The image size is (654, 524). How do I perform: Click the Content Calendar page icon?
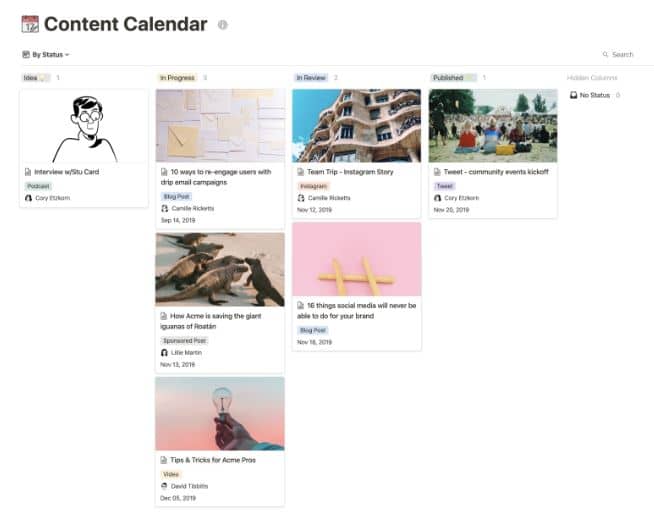30,24
